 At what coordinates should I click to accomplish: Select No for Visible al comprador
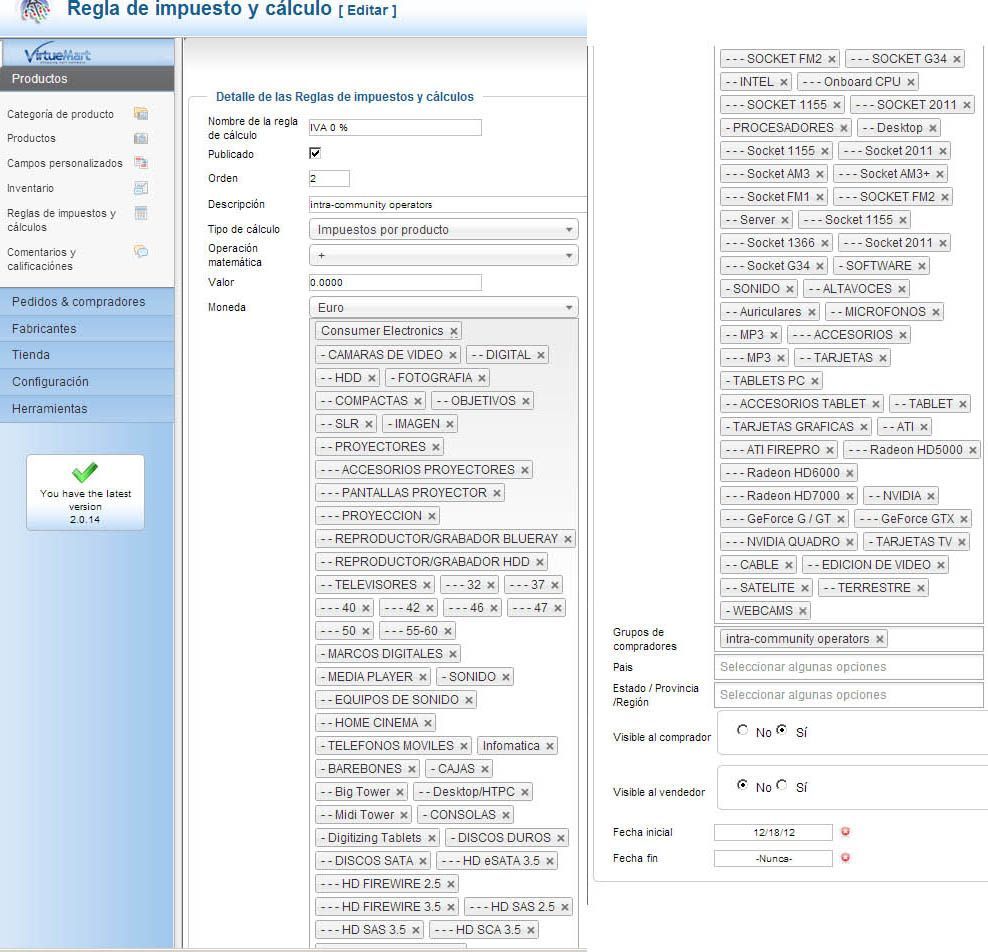point(743,730)
